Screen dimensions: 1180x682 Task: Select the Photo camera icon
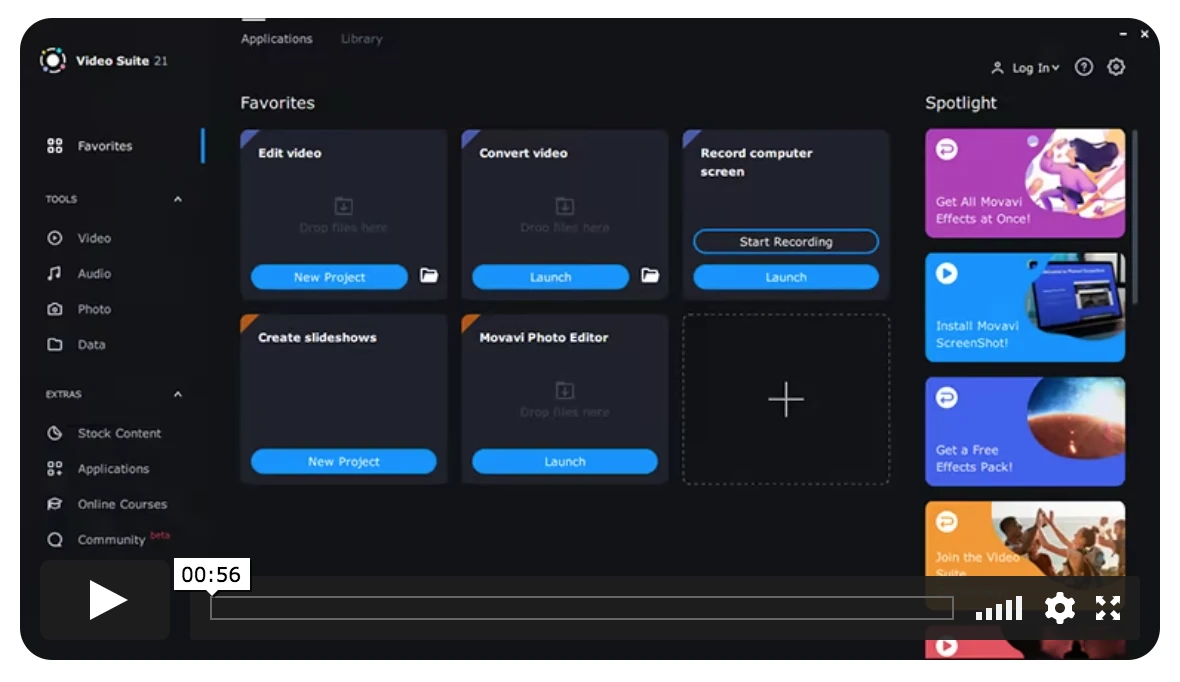pos(54,309)
